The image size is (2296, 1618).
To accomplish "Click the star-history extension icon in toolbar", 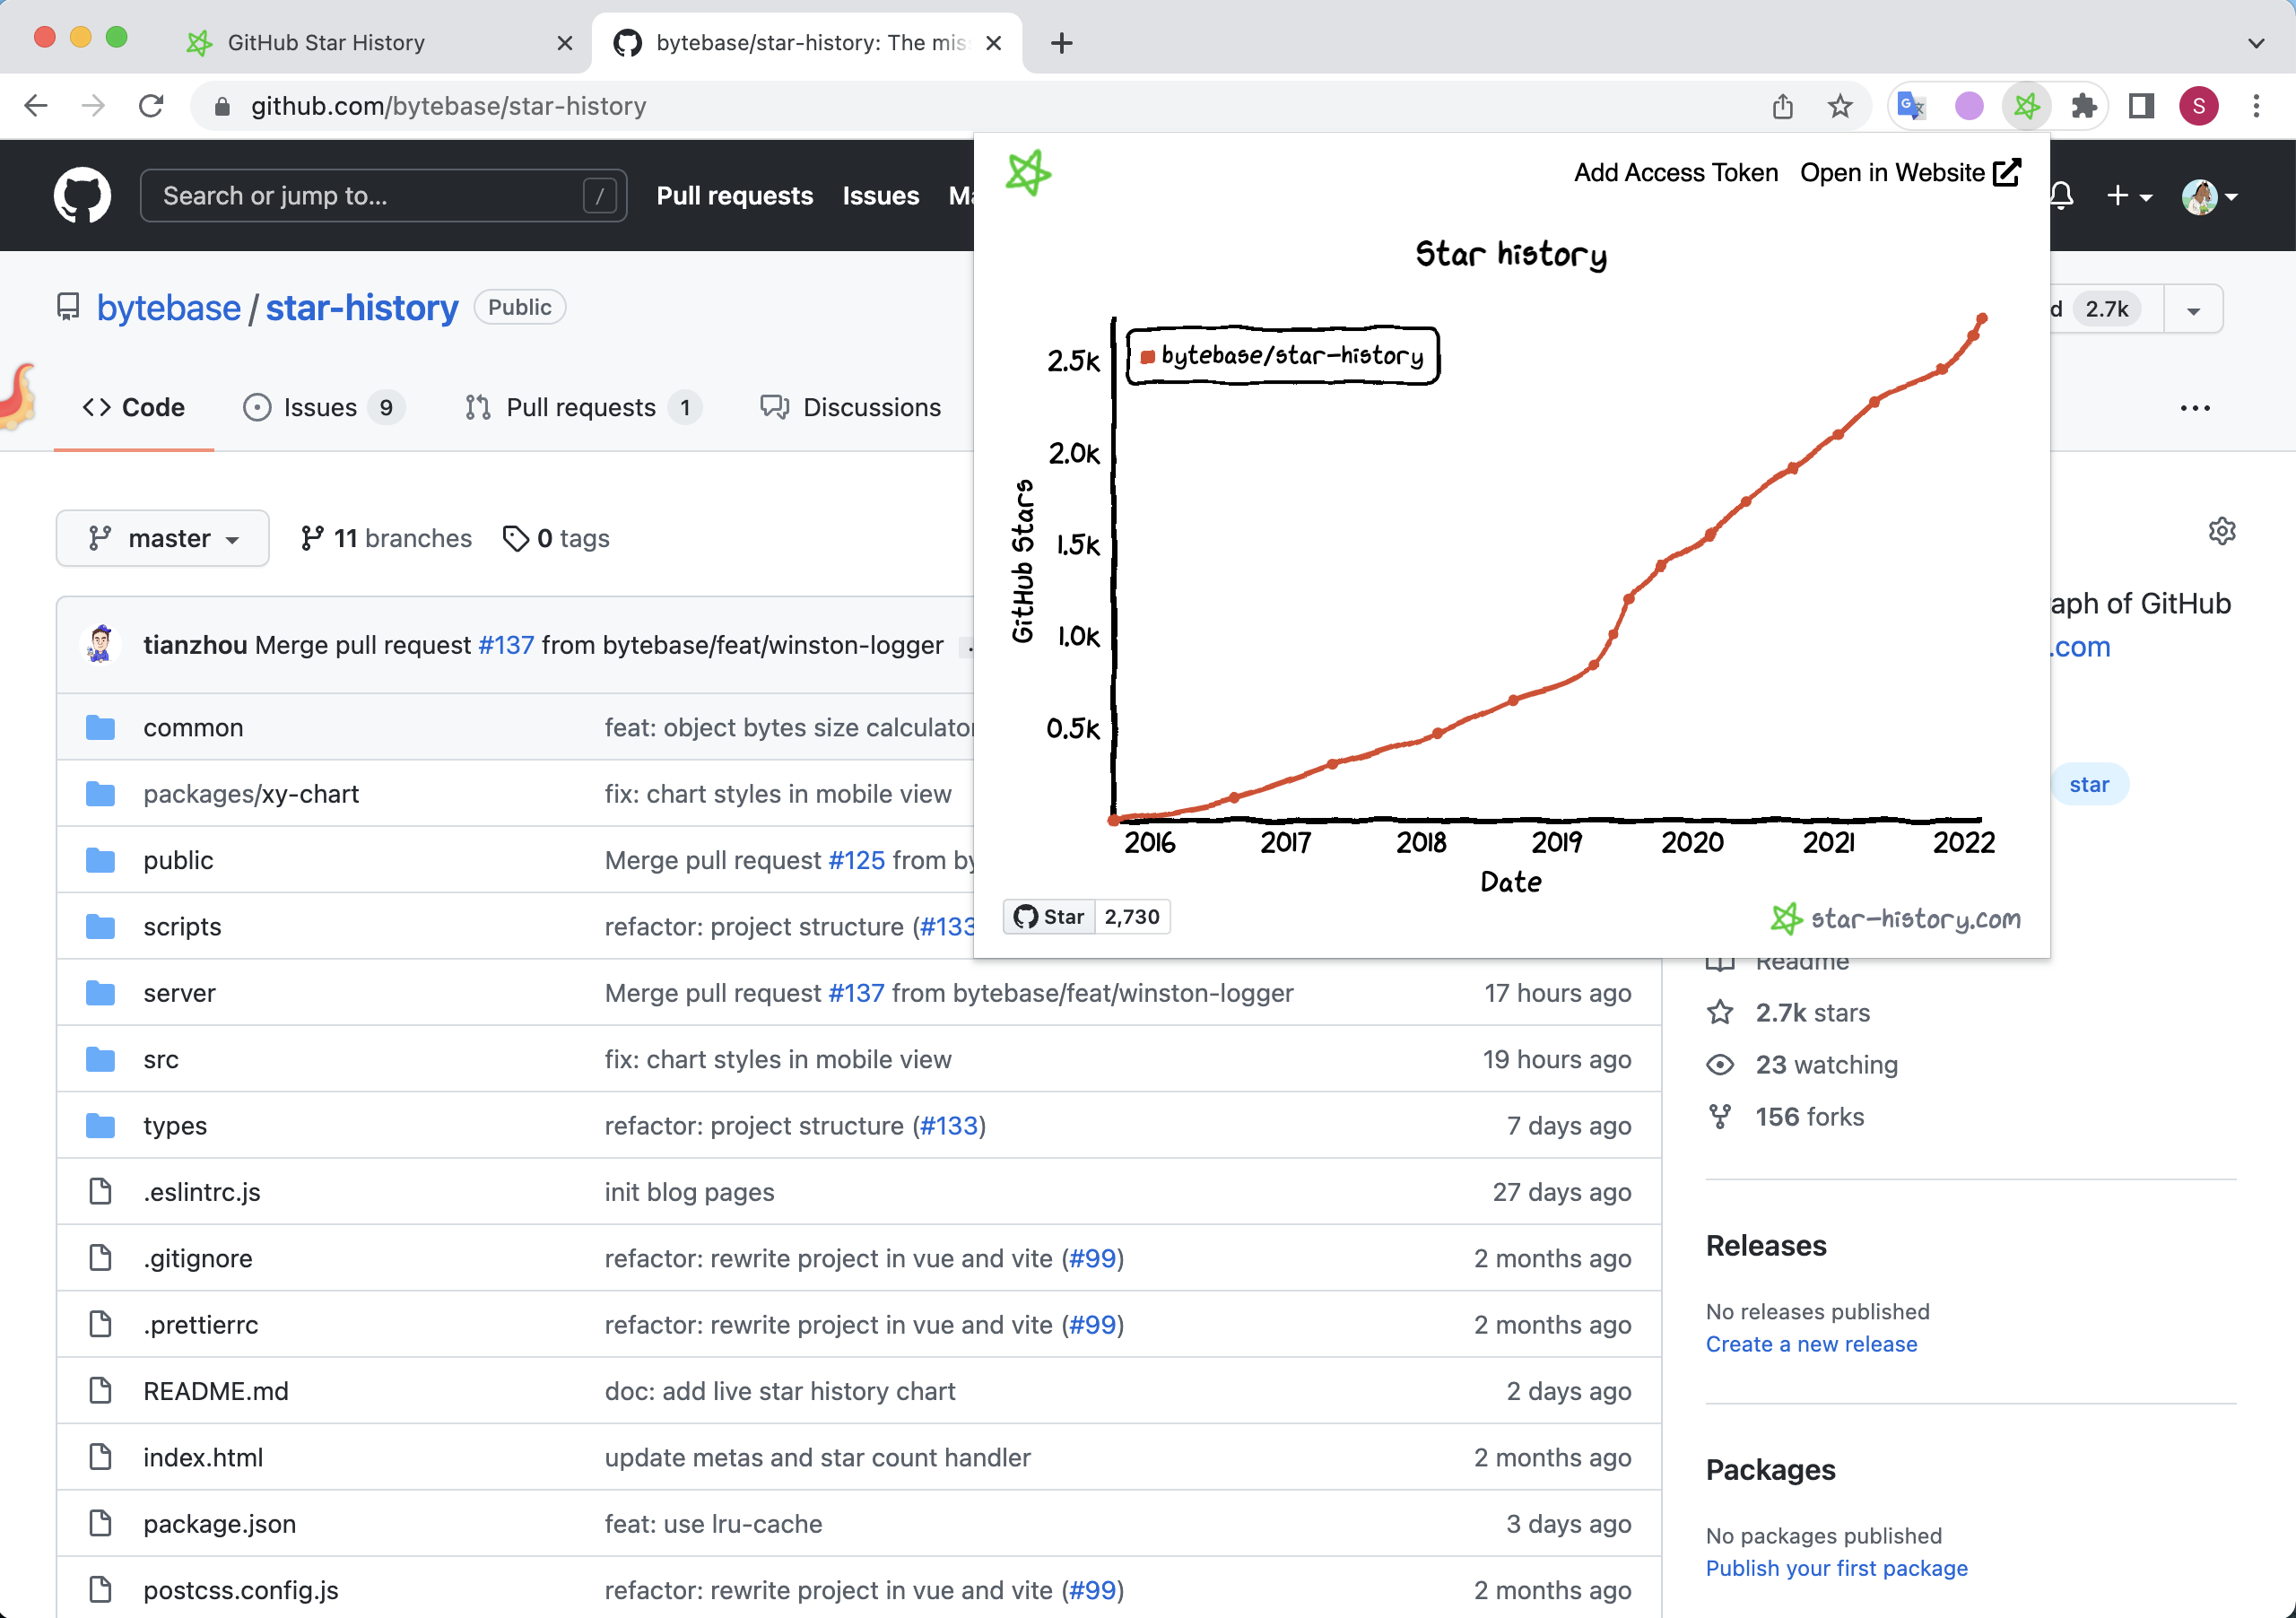I will tap(2024, 103).
